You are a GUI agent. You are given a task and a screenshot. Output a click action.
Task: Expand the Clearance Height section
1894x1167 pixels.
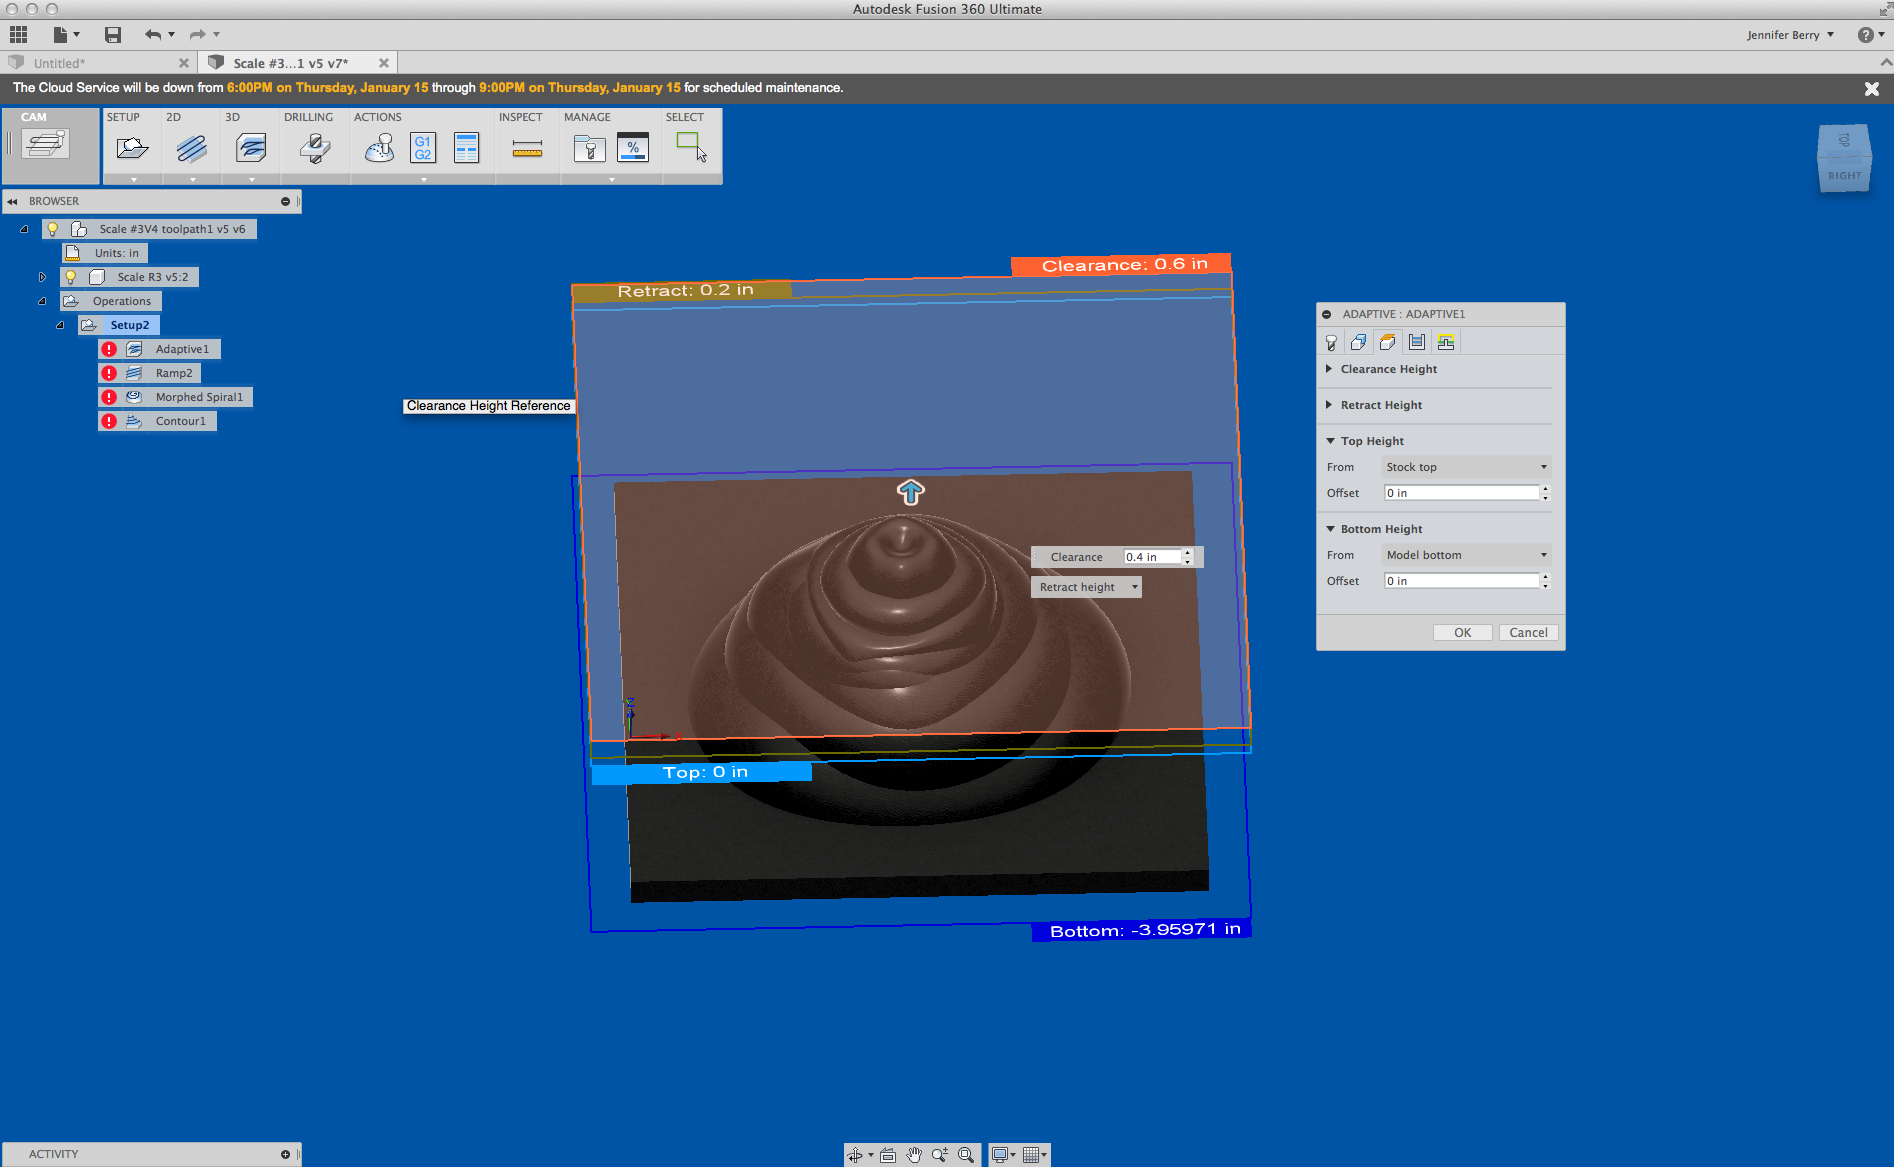[x=1330, y=369]
